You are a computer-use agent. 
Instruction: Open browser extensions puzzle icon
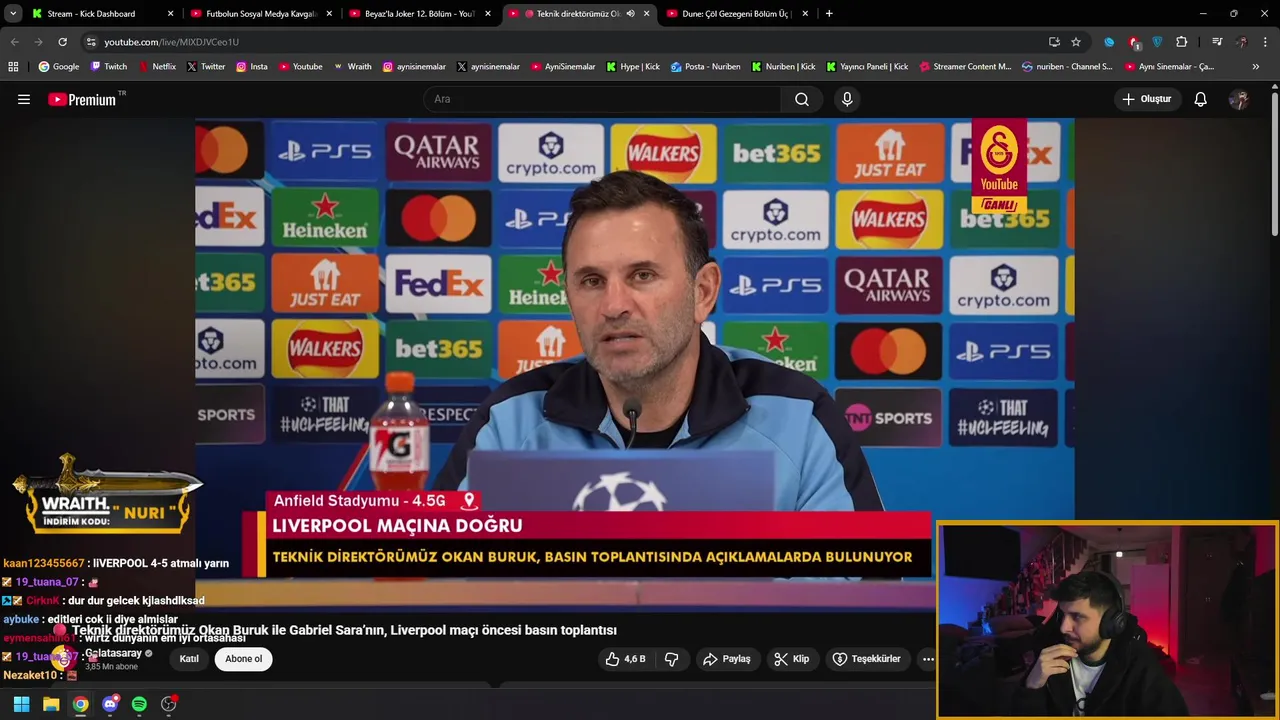point(1182,42)
